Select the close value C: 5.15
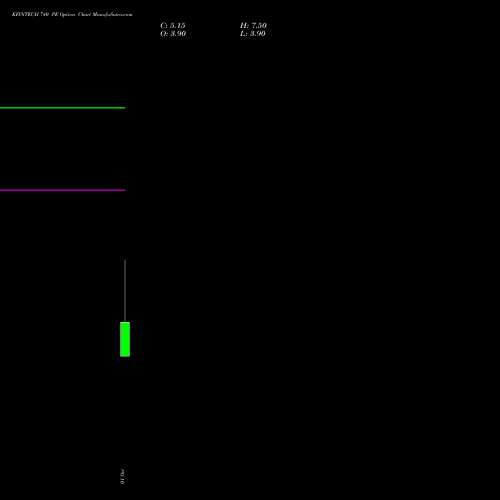This screenshot has width=500, height=500. (173, 26)
